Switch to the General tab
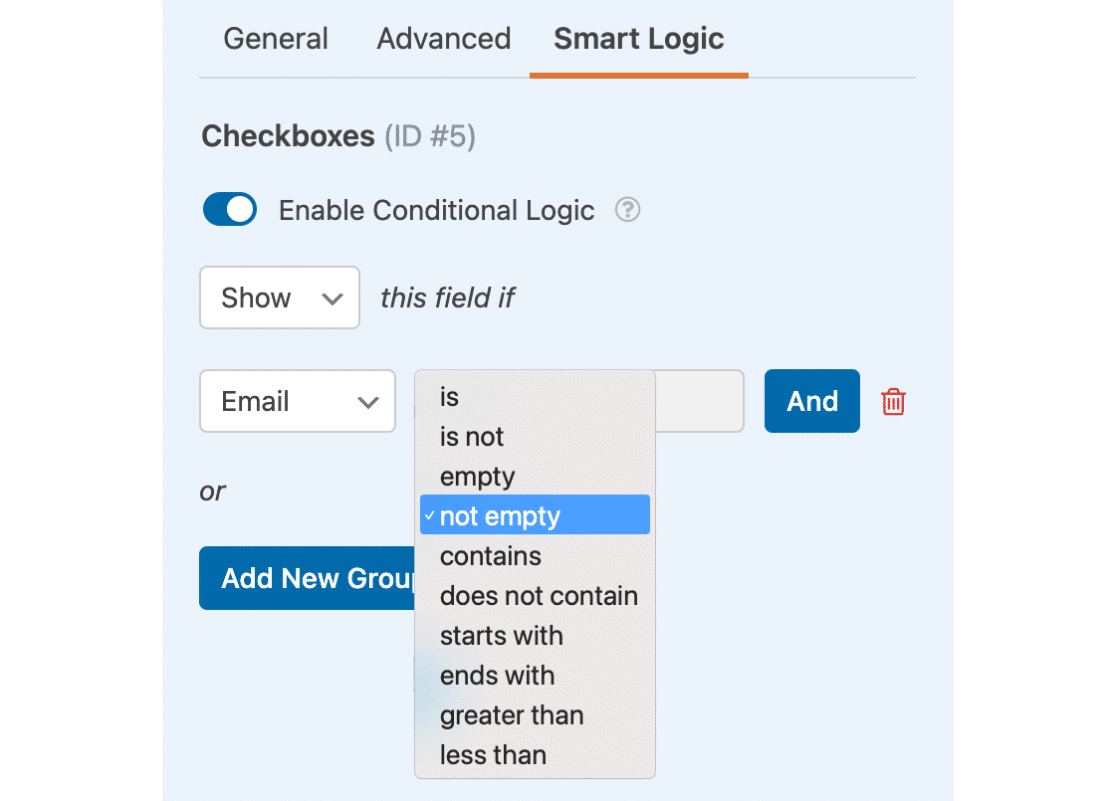This screenshot has height=801, width=1116. click(275, 39)
